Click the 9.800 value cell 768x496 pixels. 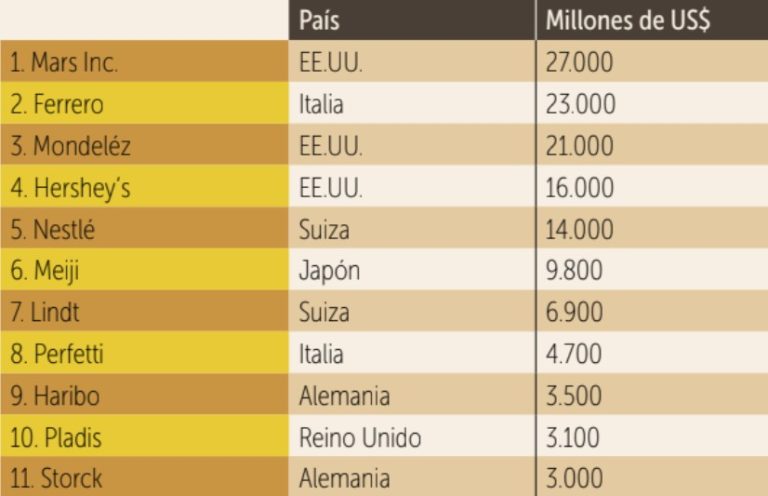[x=574, y=271]
